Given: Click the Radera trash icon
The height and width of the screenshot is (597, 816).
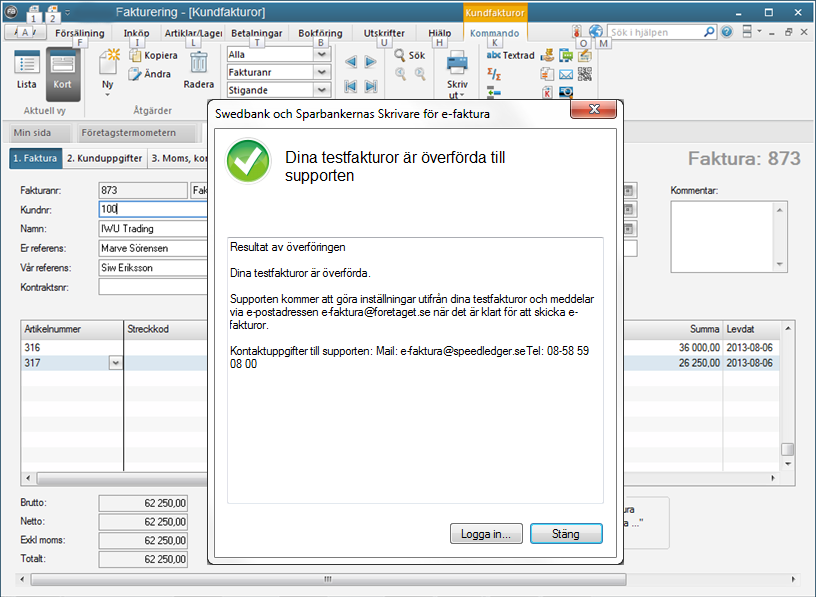Looking at the screenshot, I should [x=198, y=63].
